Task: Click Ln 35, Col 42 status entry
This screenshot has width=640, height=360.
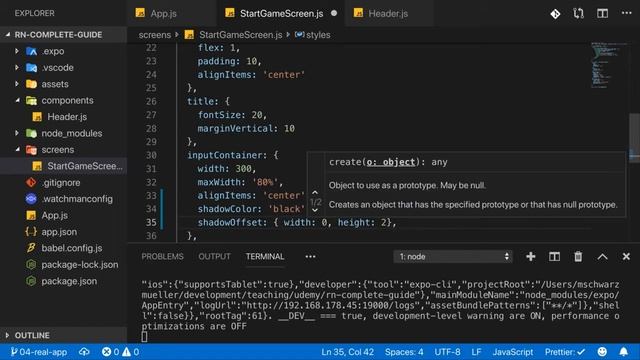Action: 347,351
